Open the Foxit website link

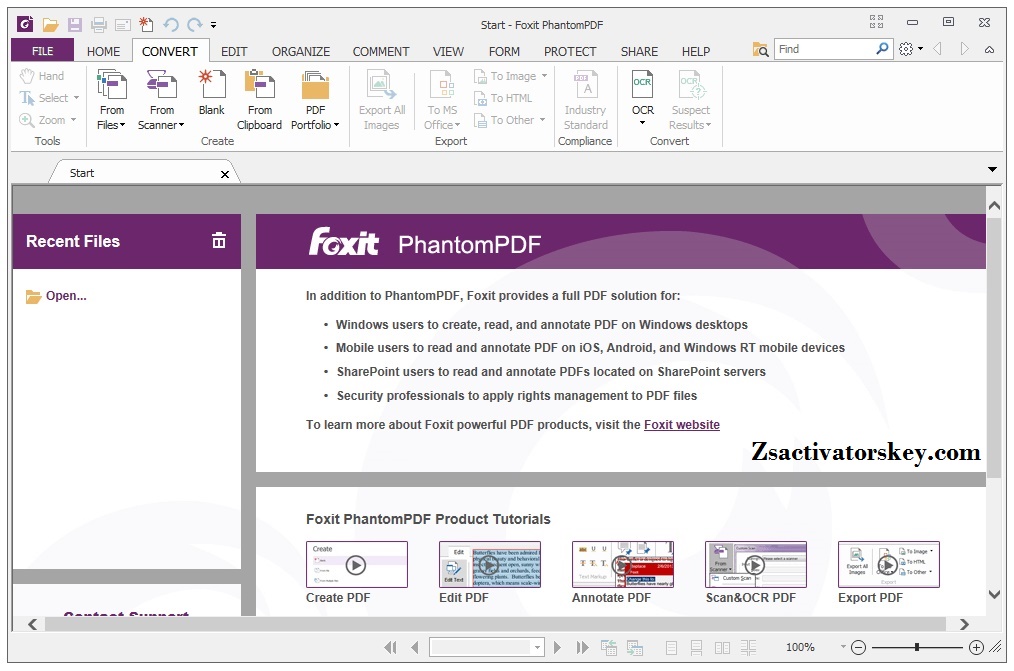click(682, 425)
